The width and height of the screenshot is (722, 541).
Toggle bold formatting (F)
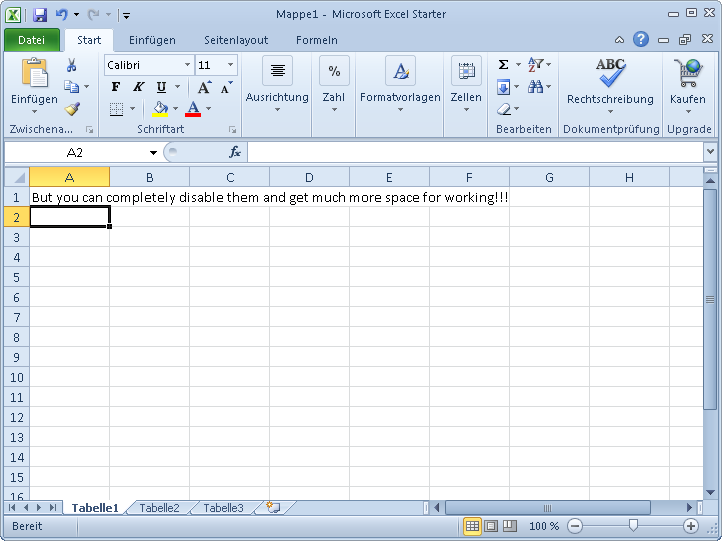point(116,87)
